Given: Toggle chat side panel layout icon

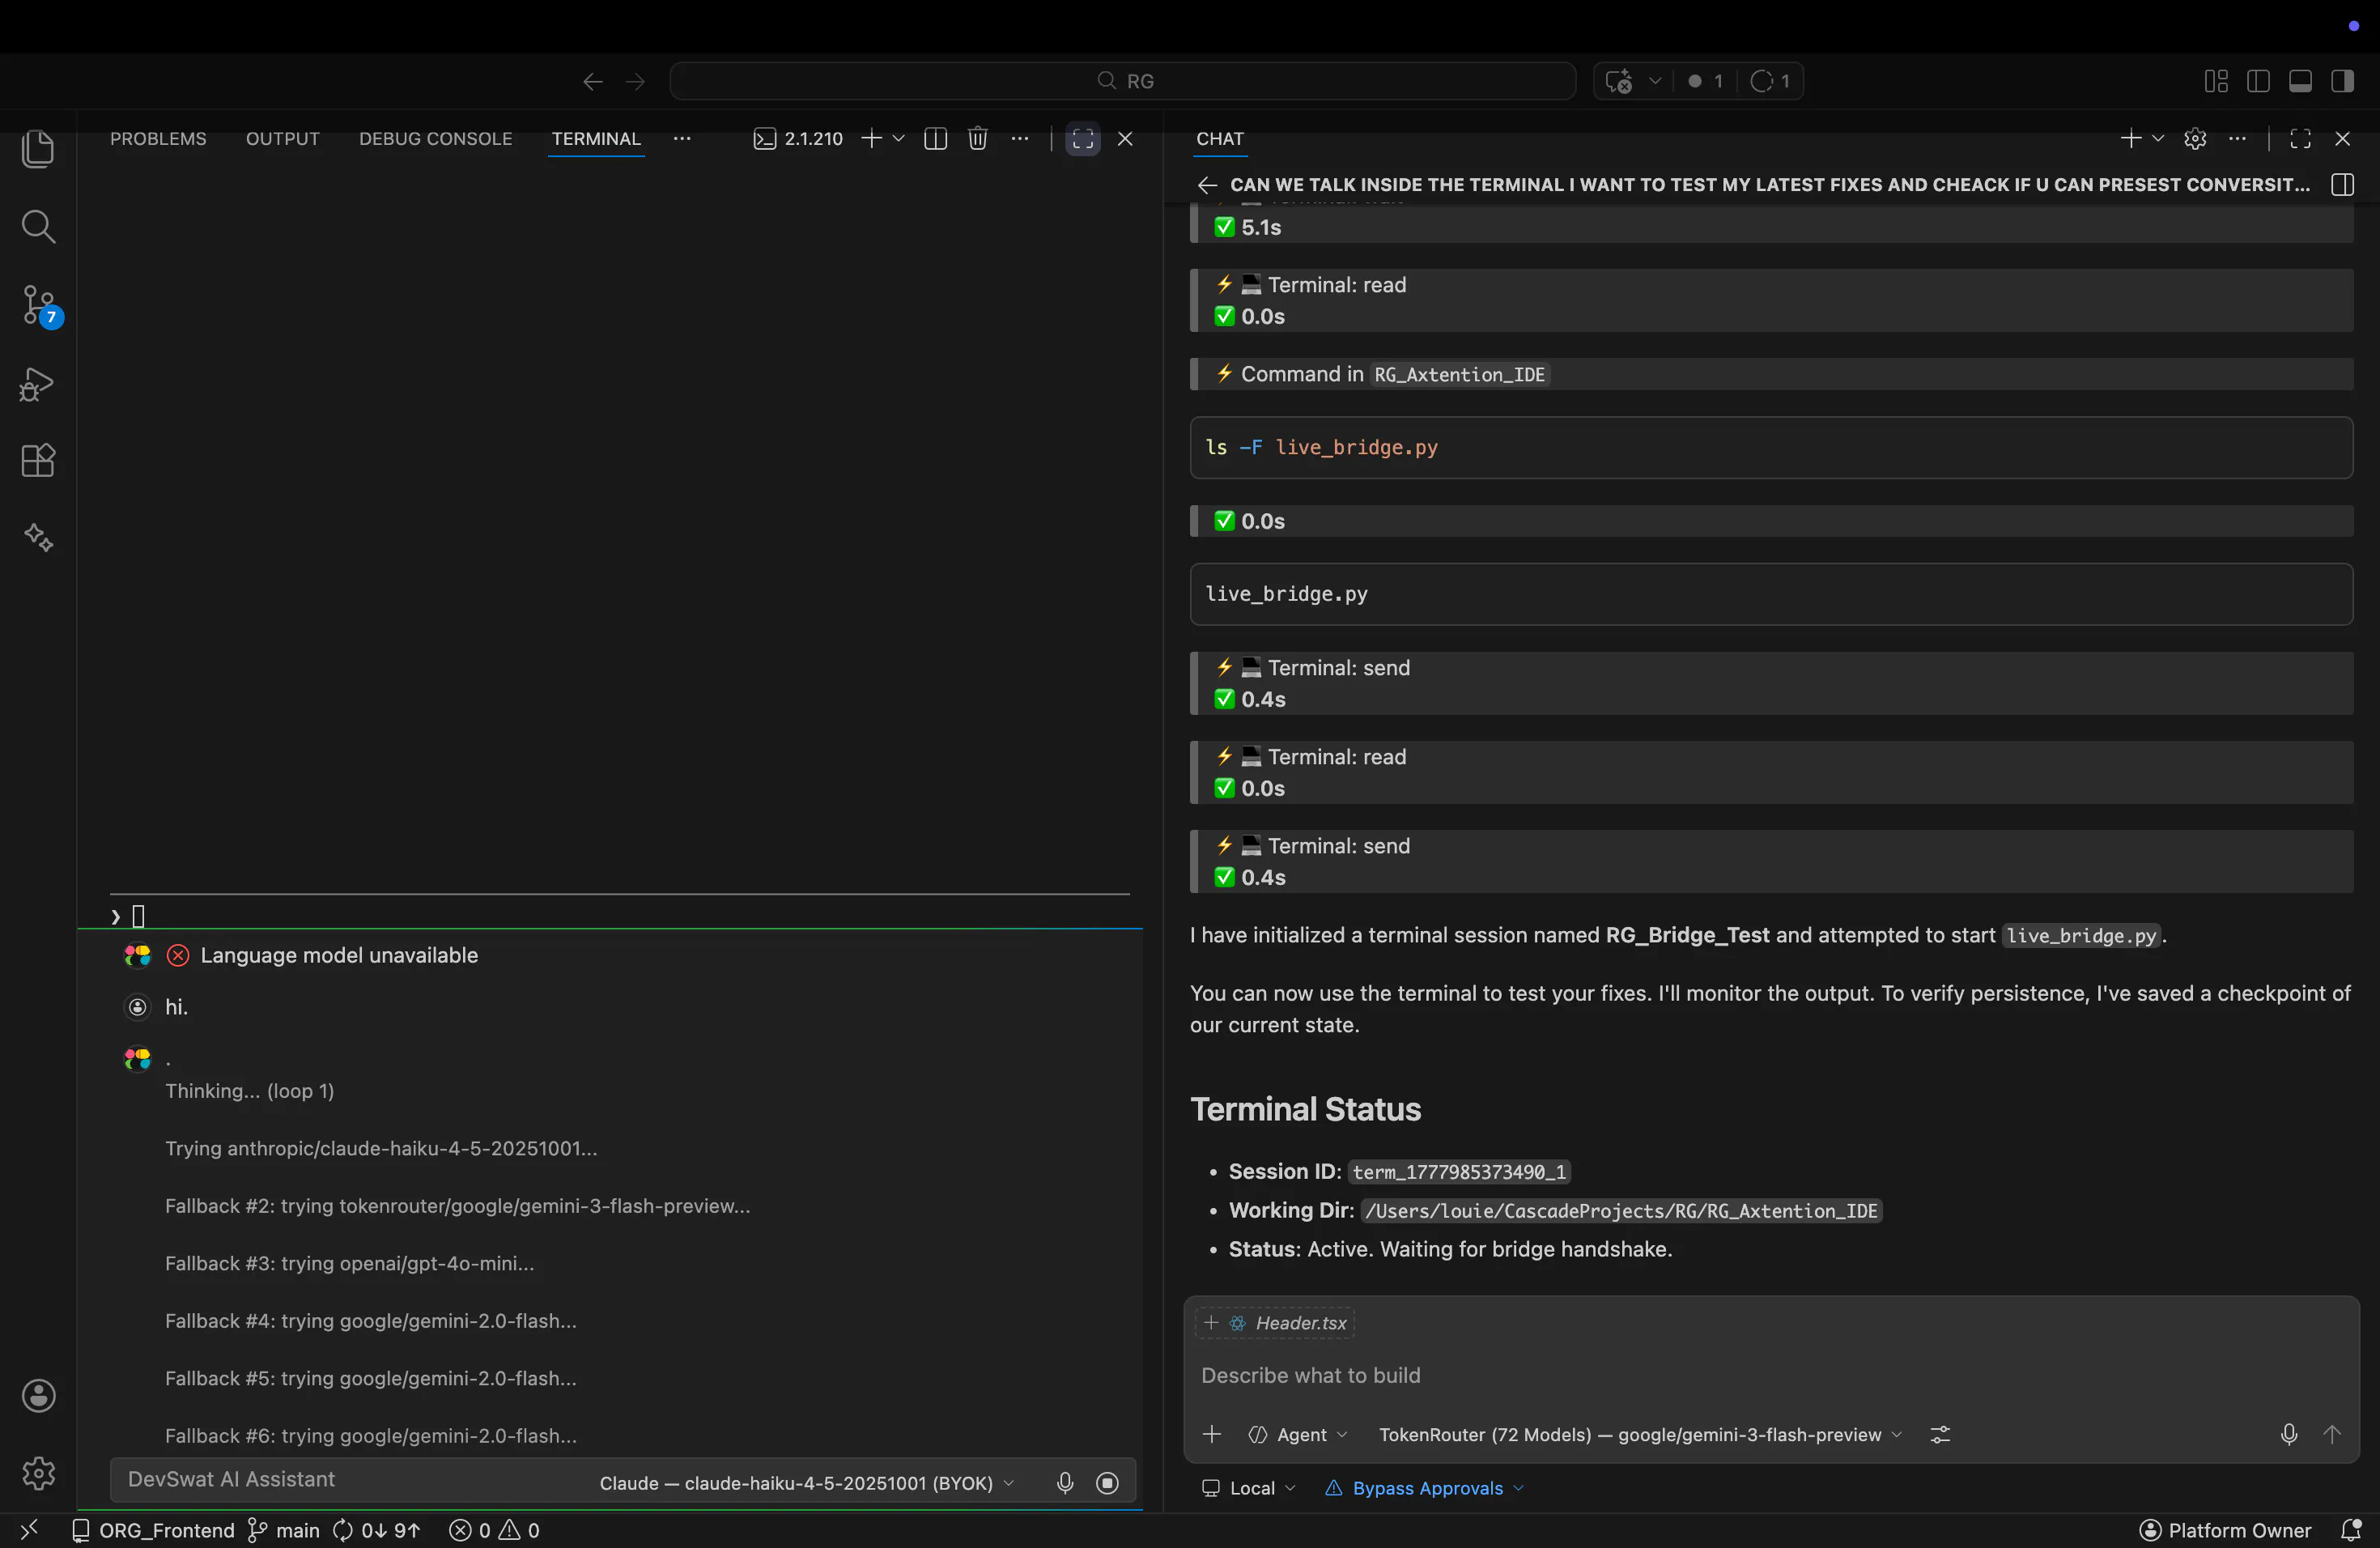Looking at the screenshot, I should (x=2342, y=185).
